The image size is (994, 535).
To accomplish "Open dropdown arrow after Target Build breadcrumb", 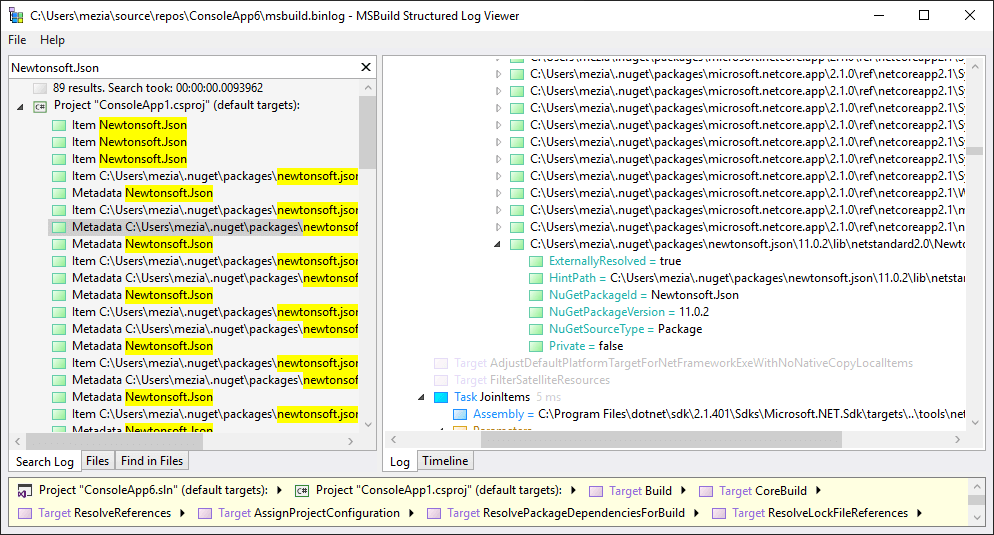I will coord(683,491).
